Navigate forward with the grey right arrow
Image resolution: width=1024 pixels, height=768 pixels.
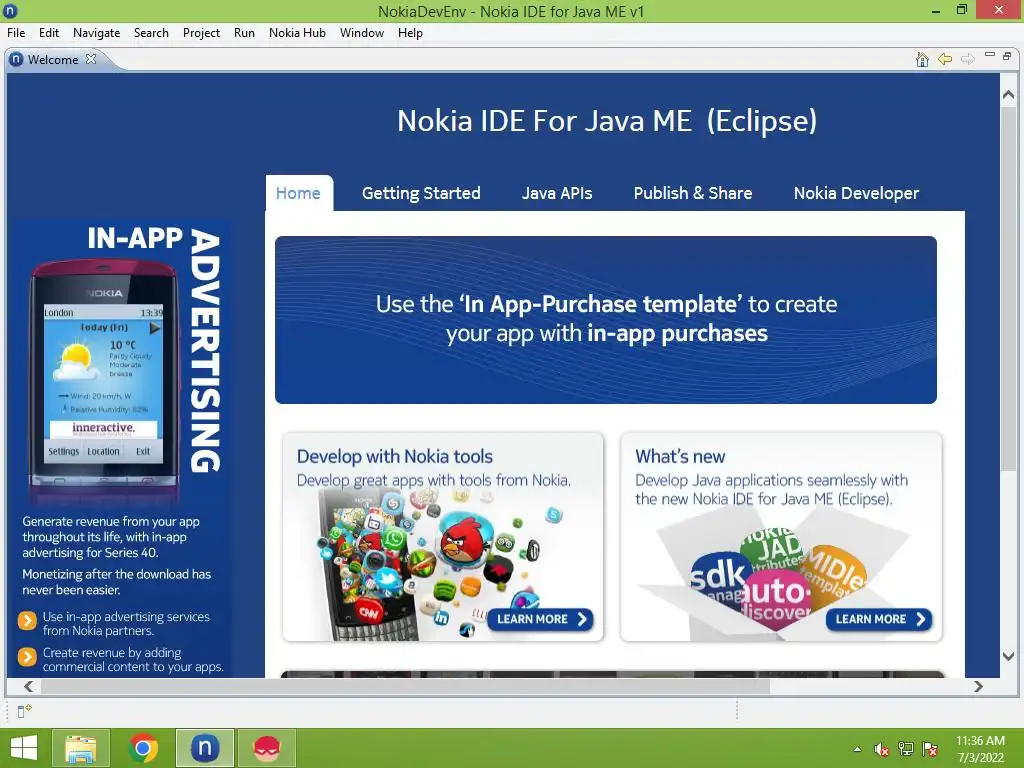tap(968, 59)
